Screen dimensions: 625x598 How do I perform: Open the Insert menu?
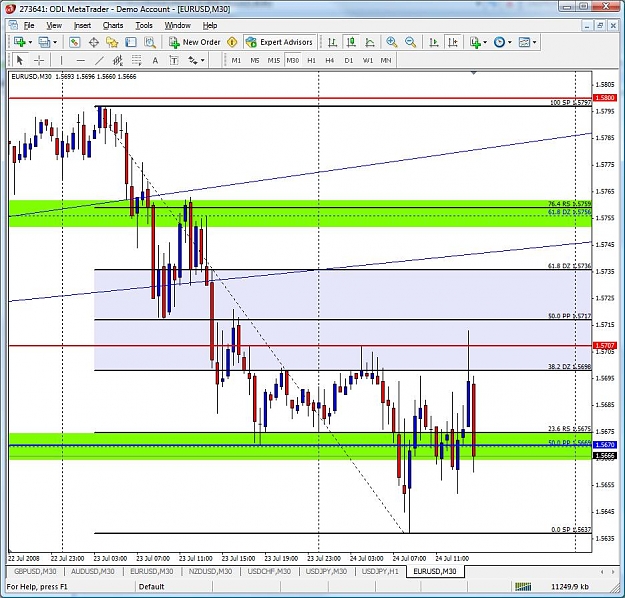(x=82, y=26)
